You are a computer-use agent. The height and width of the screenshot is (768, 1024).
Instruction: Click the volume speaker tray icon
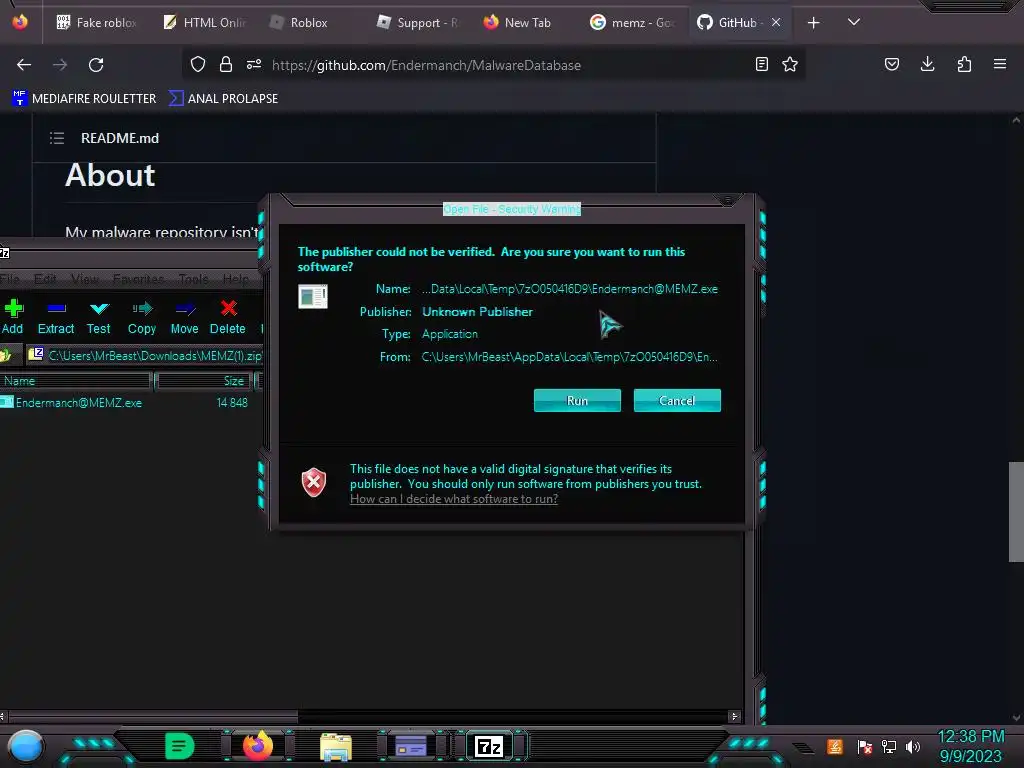click(913, 746)
